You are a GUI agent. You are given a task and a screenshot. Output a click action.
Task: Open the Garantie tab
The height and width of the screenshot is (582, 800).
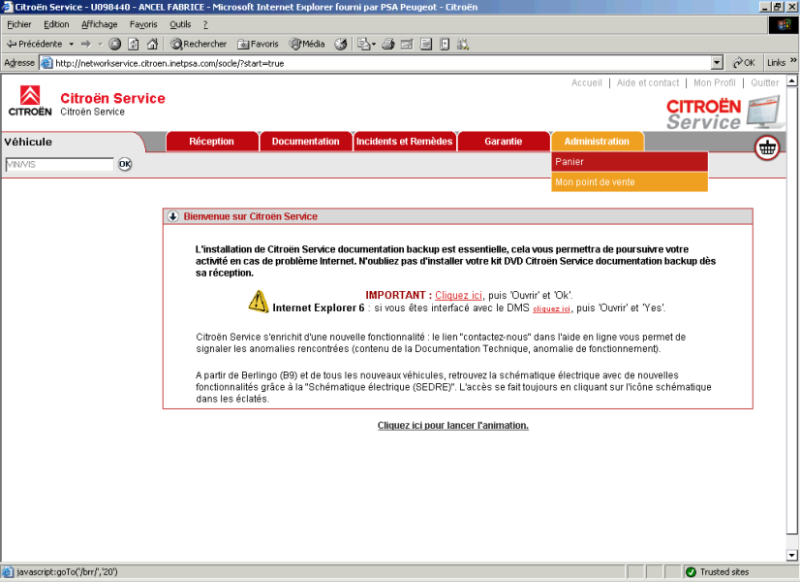coord(503,142)
